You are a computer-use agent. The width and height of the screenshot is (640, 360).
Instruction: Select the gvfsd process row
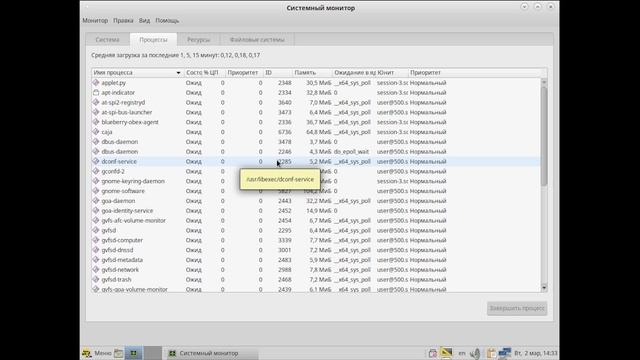pos(316,230)
